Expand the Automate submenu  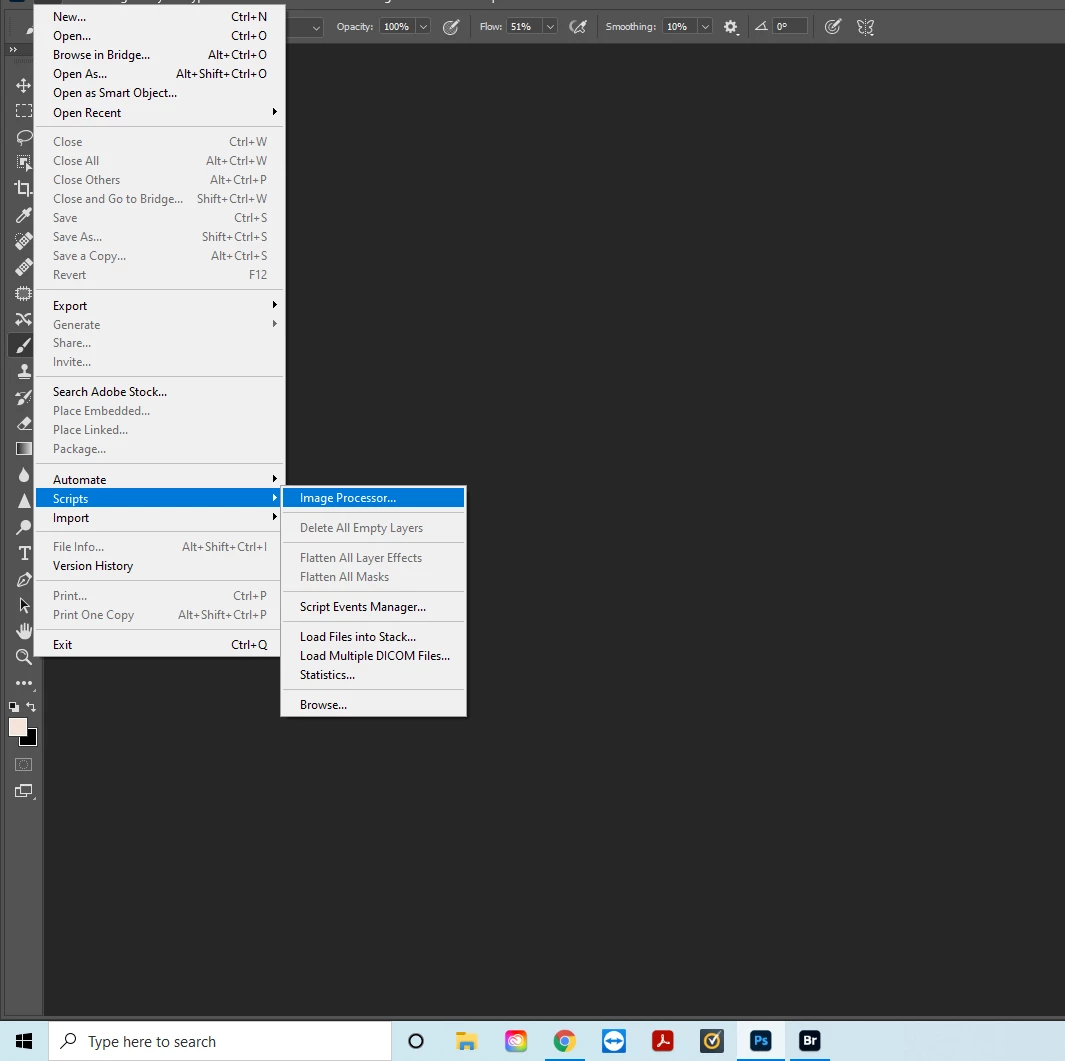click(160, 480)
